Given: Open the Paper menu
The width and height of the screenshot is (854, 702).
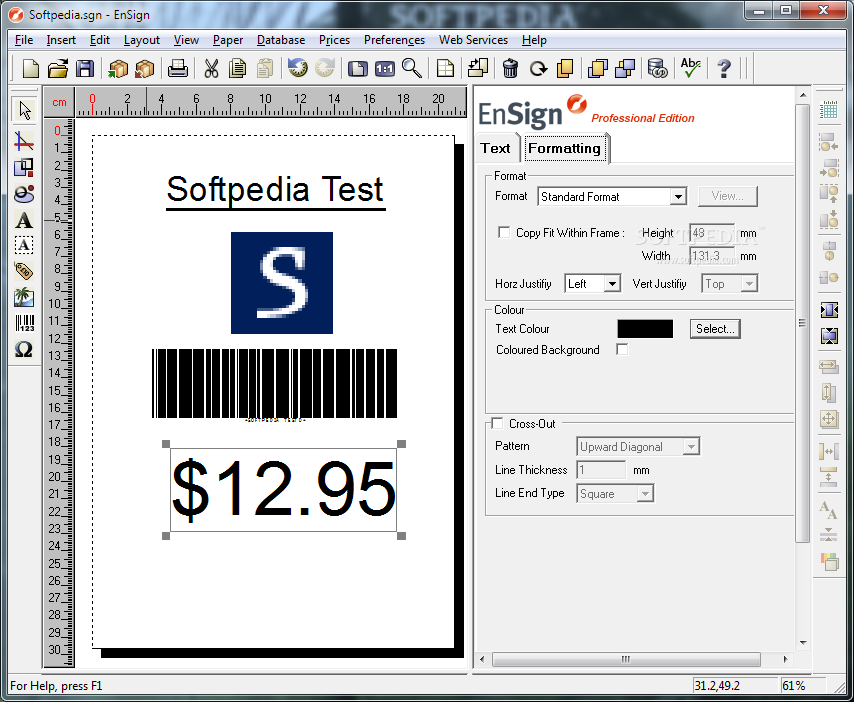Looking at the screenshot, I should coord(228,40).
